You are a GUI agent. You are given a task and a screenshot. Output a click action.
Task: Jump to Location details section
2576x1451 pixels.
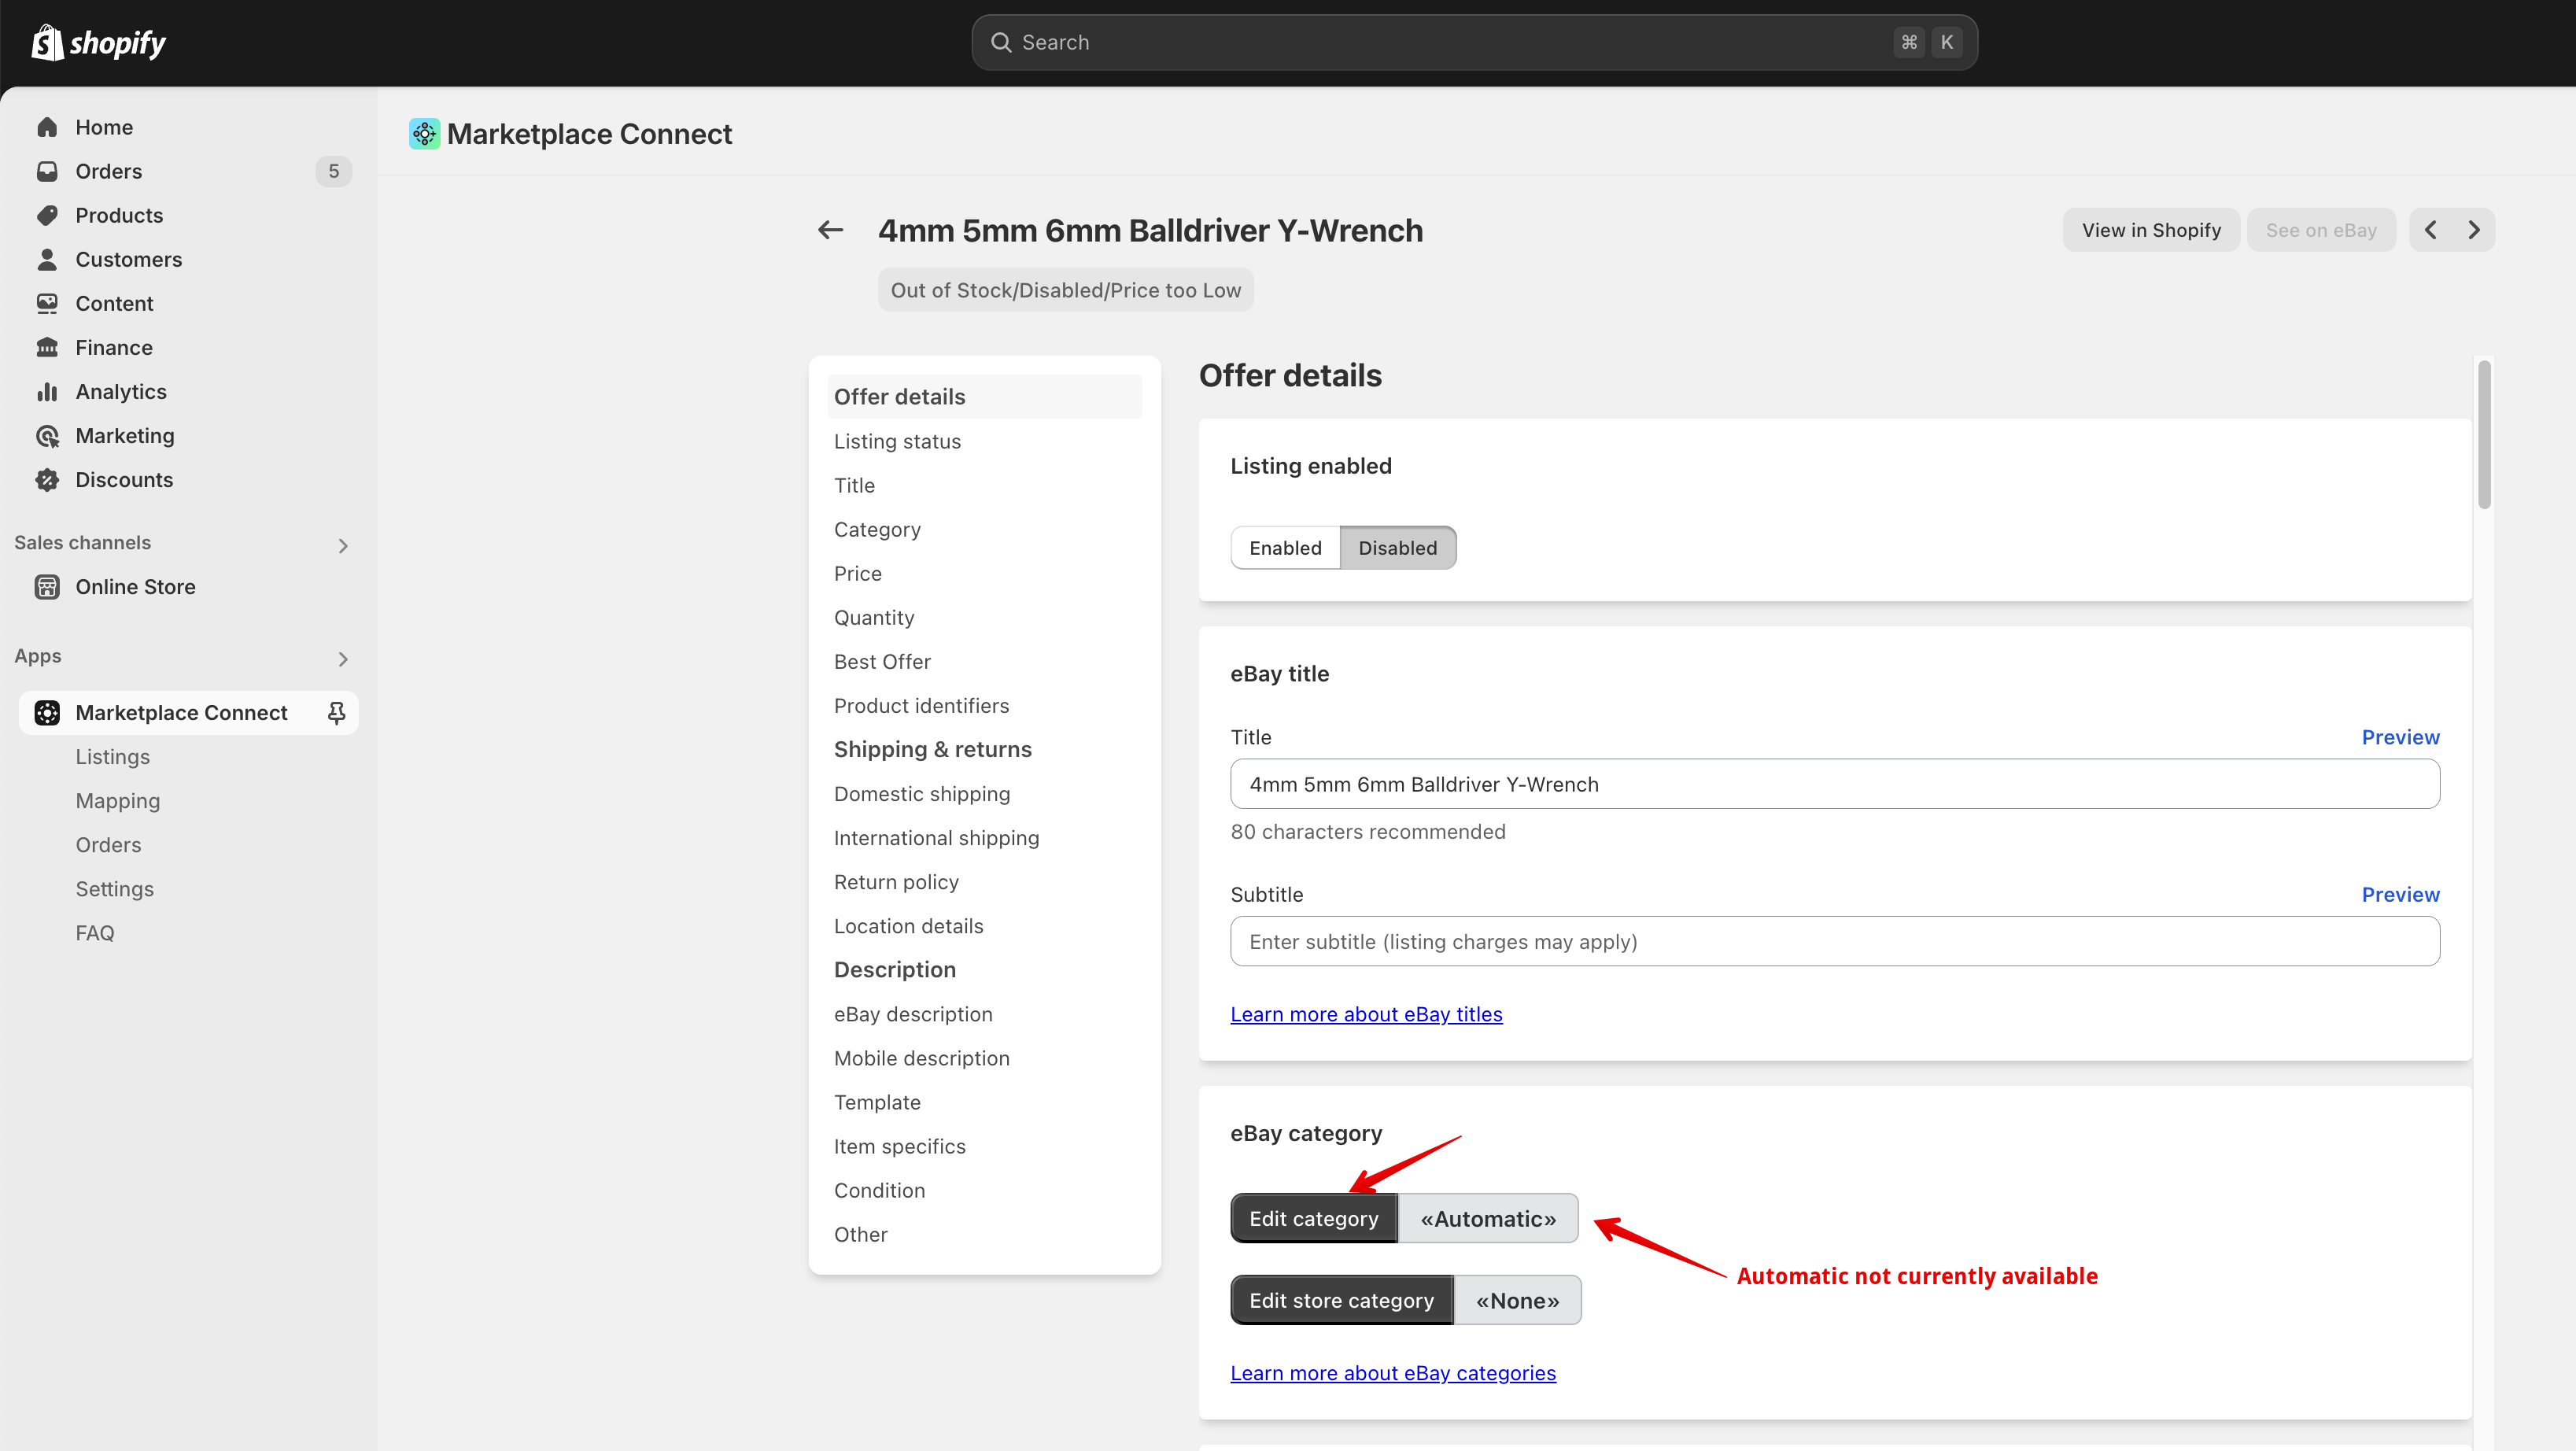[x=908, y=925]
